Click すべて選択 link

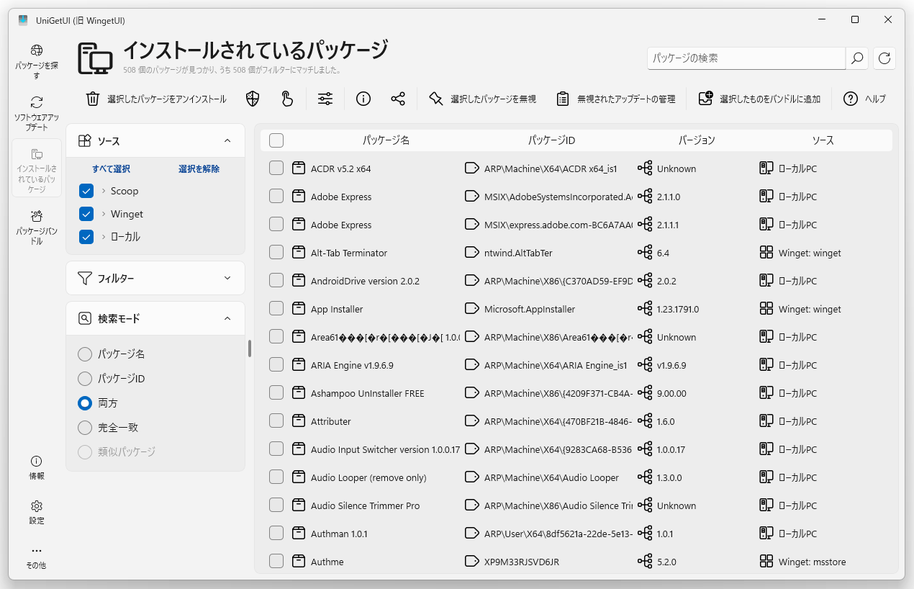tap(111, 169)
